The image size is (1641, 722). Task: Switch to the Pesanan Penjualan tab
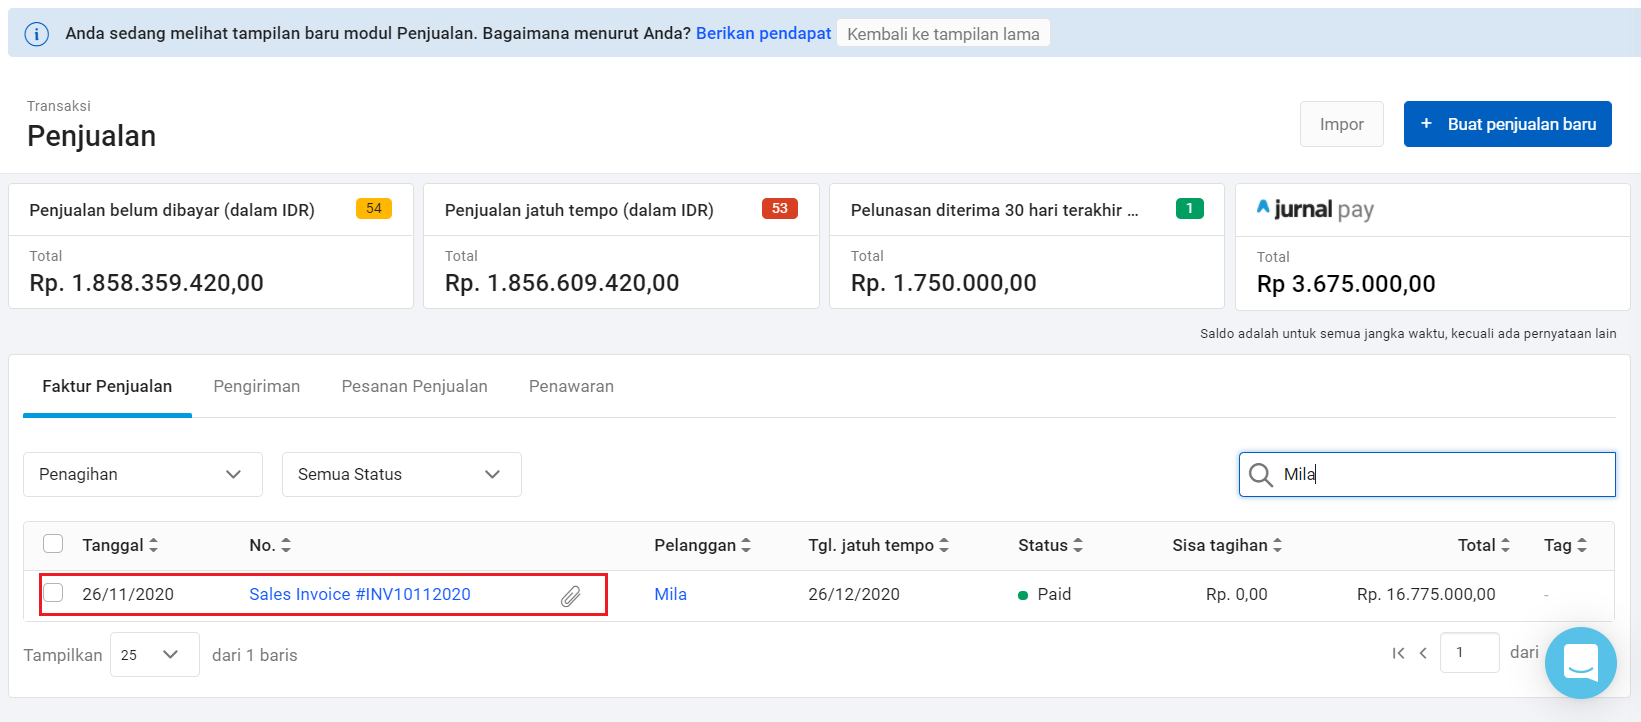(x=414, y=386)
